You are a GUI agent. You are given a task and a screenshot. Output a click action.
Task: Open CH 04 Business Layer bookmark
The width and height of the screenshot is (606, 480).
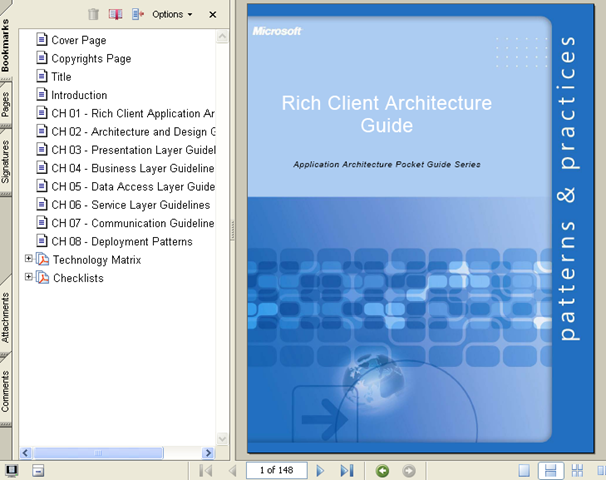[133, 168]
